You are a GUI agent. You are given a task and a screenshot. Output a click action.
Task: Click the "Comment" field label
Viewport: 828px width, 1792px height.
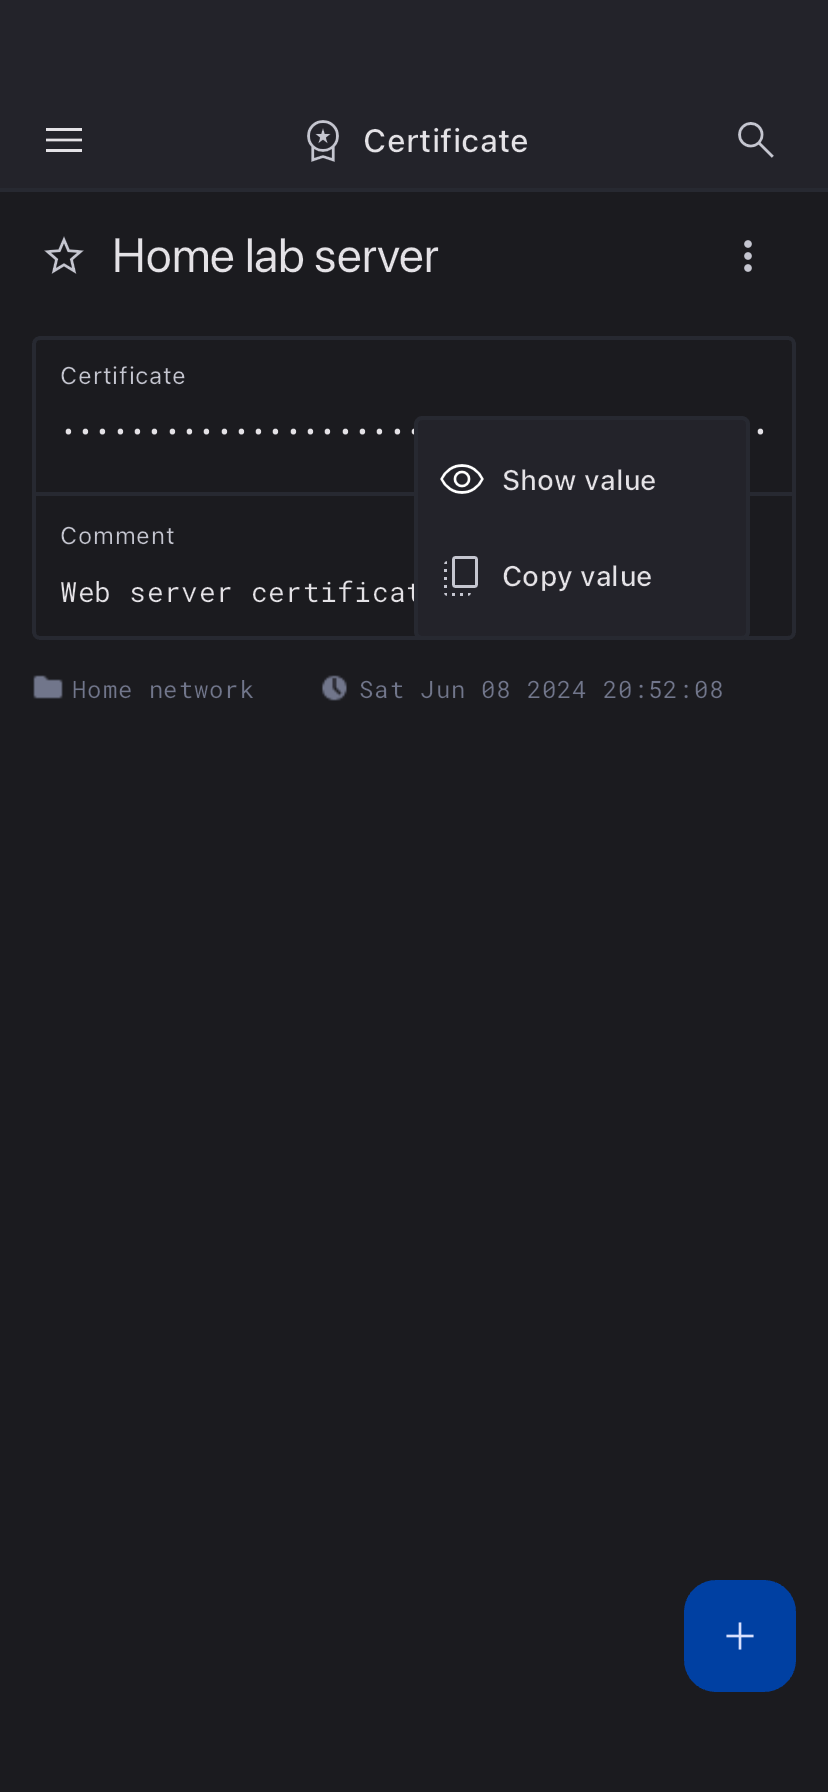pyautogui.click(x=118, y=536)
